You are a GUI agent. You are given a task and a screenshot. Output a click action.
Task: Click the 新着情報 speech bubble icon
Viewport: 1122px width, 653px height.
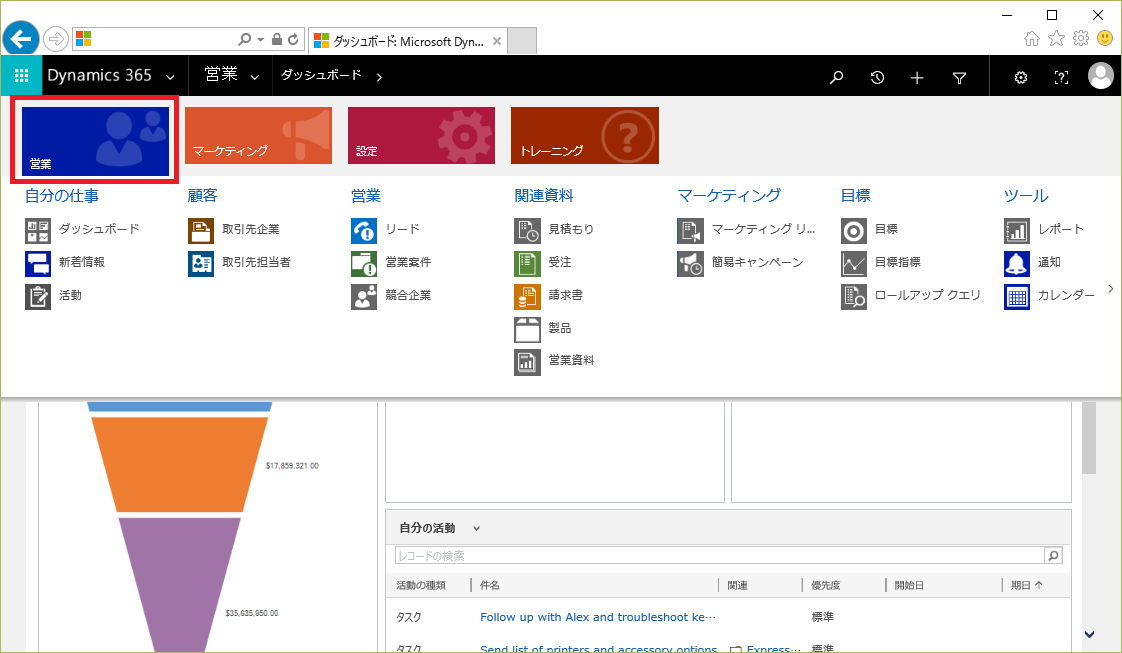tap(38, 264)
